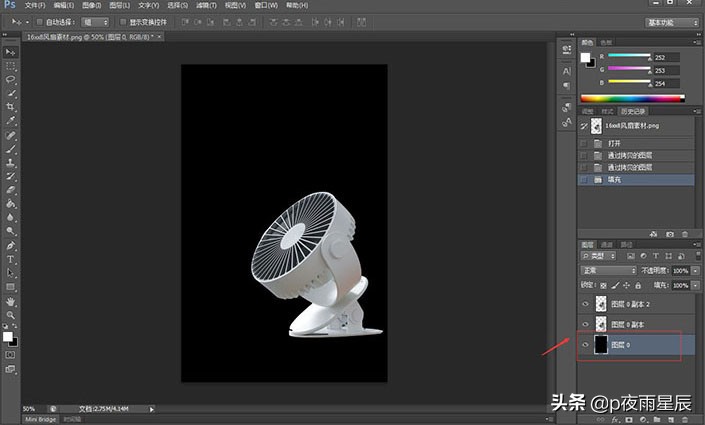Select the 填充 history state
Image resolution: width=705 pixels, height=425 pixels.
614,181
